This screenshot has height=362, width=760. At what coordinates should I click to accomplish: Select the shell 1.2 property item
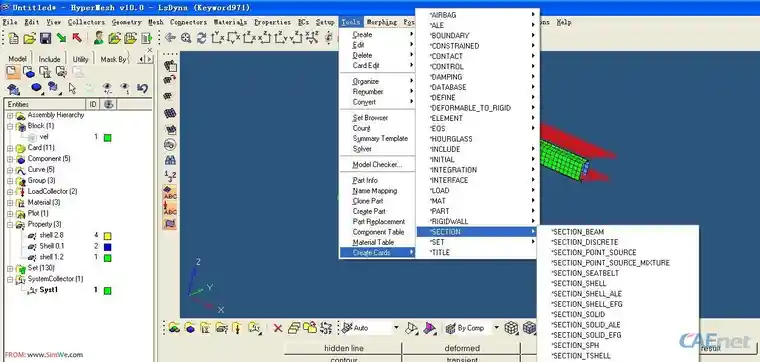[51, 257]
